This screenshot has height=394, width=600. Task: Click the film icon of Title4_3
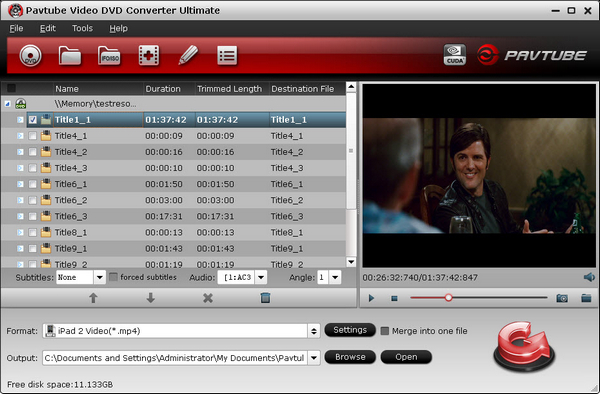coord(46,168)
